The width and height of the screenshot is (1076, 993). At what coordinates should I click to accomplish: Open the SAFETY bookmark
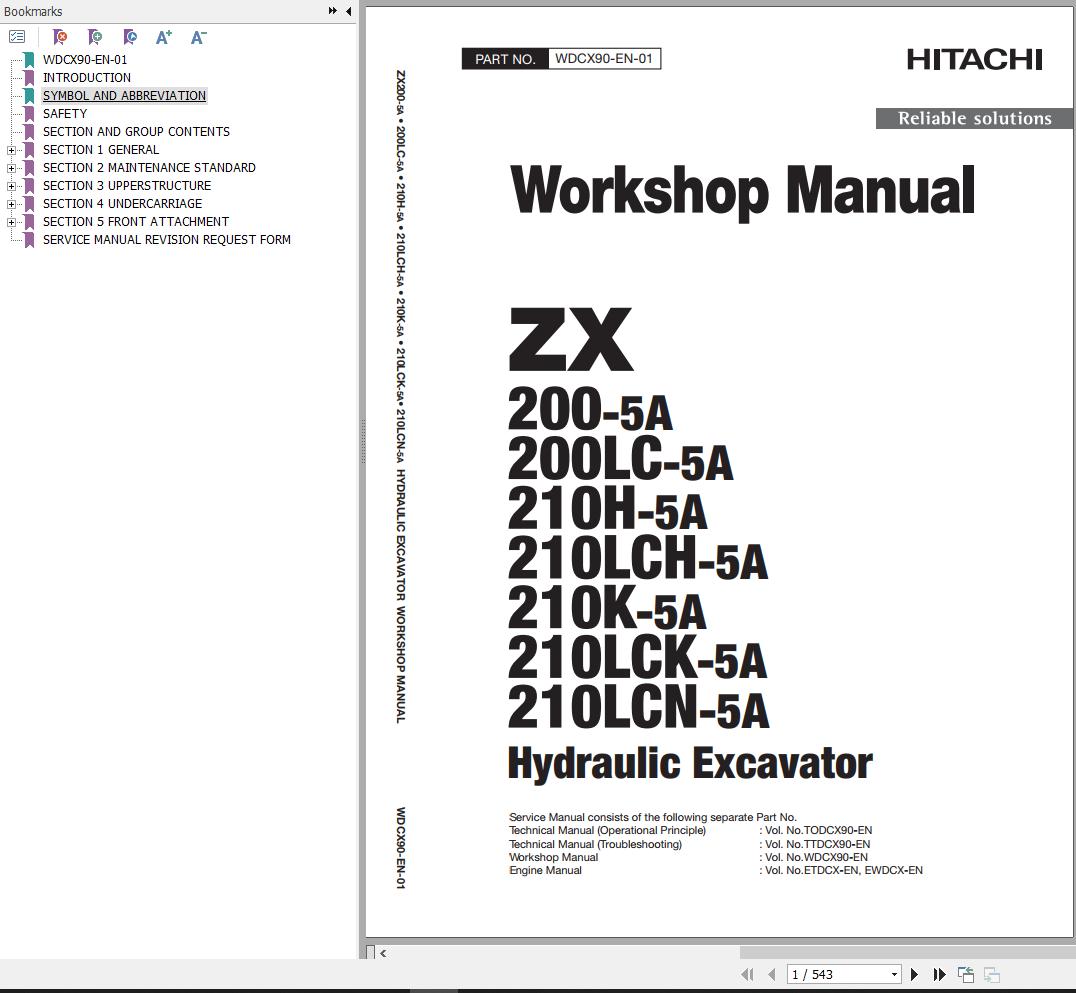[65, 113]
